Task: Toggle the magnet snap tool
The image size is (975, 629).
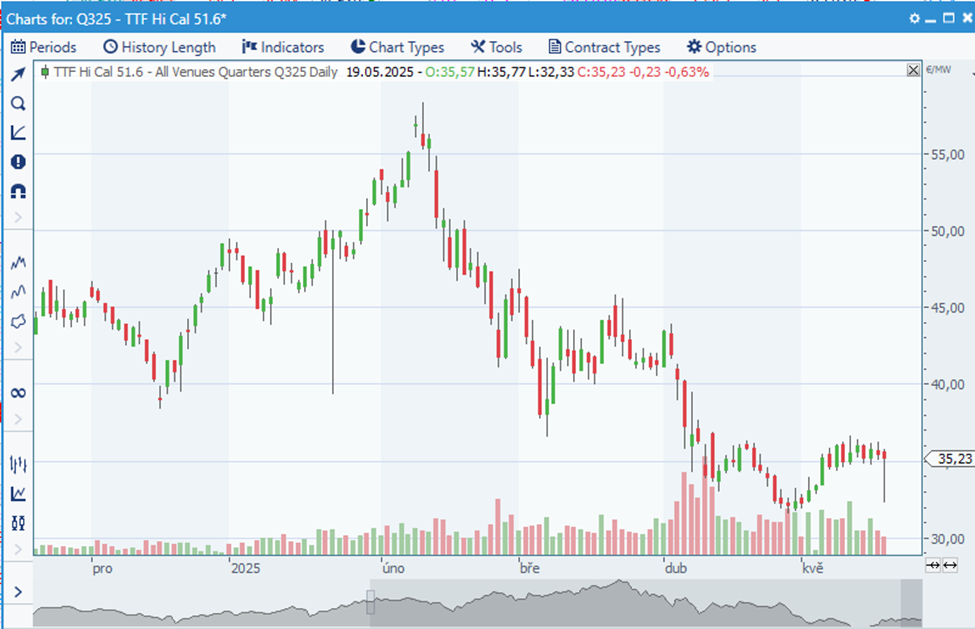Action: pos(18,191)
